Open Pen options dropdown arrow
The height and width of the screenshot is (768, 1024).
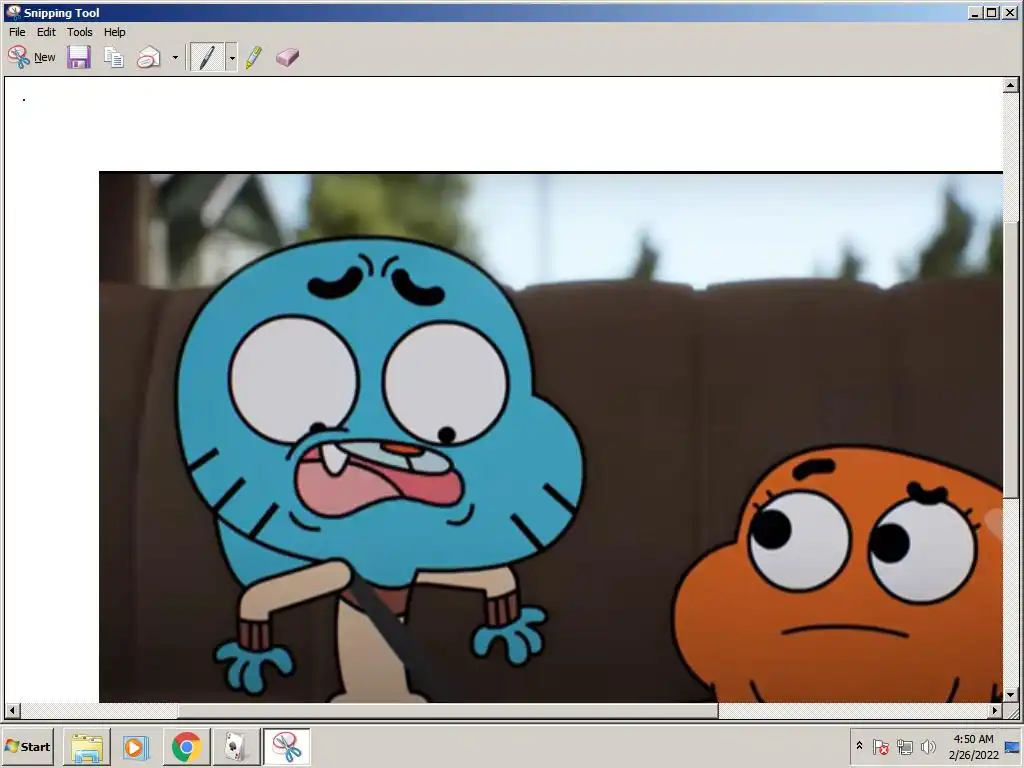pos(232,57)
